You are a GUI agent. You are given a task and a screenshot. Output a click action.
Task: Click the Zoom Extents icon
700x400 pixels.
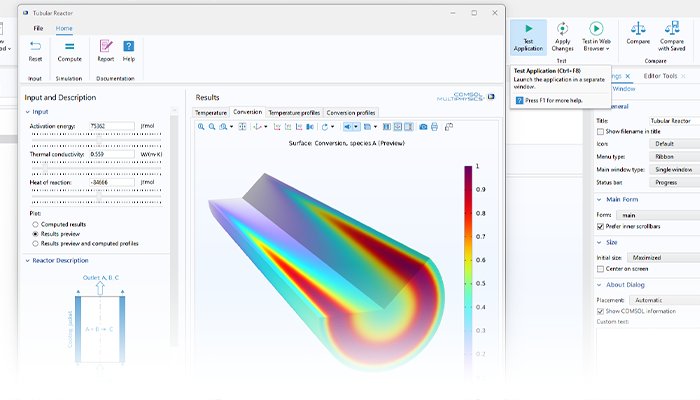pos(242,127)
